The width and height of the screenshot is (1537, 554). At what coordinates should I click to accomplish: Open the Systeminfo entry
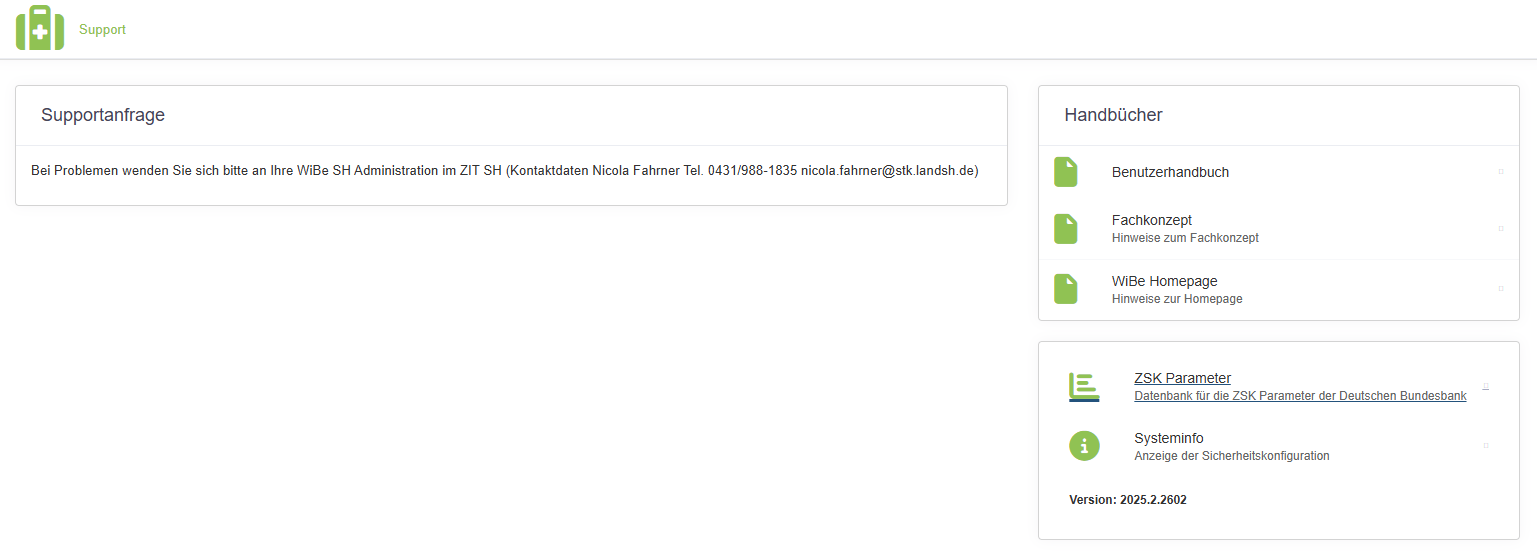[x=1168, y=438]
